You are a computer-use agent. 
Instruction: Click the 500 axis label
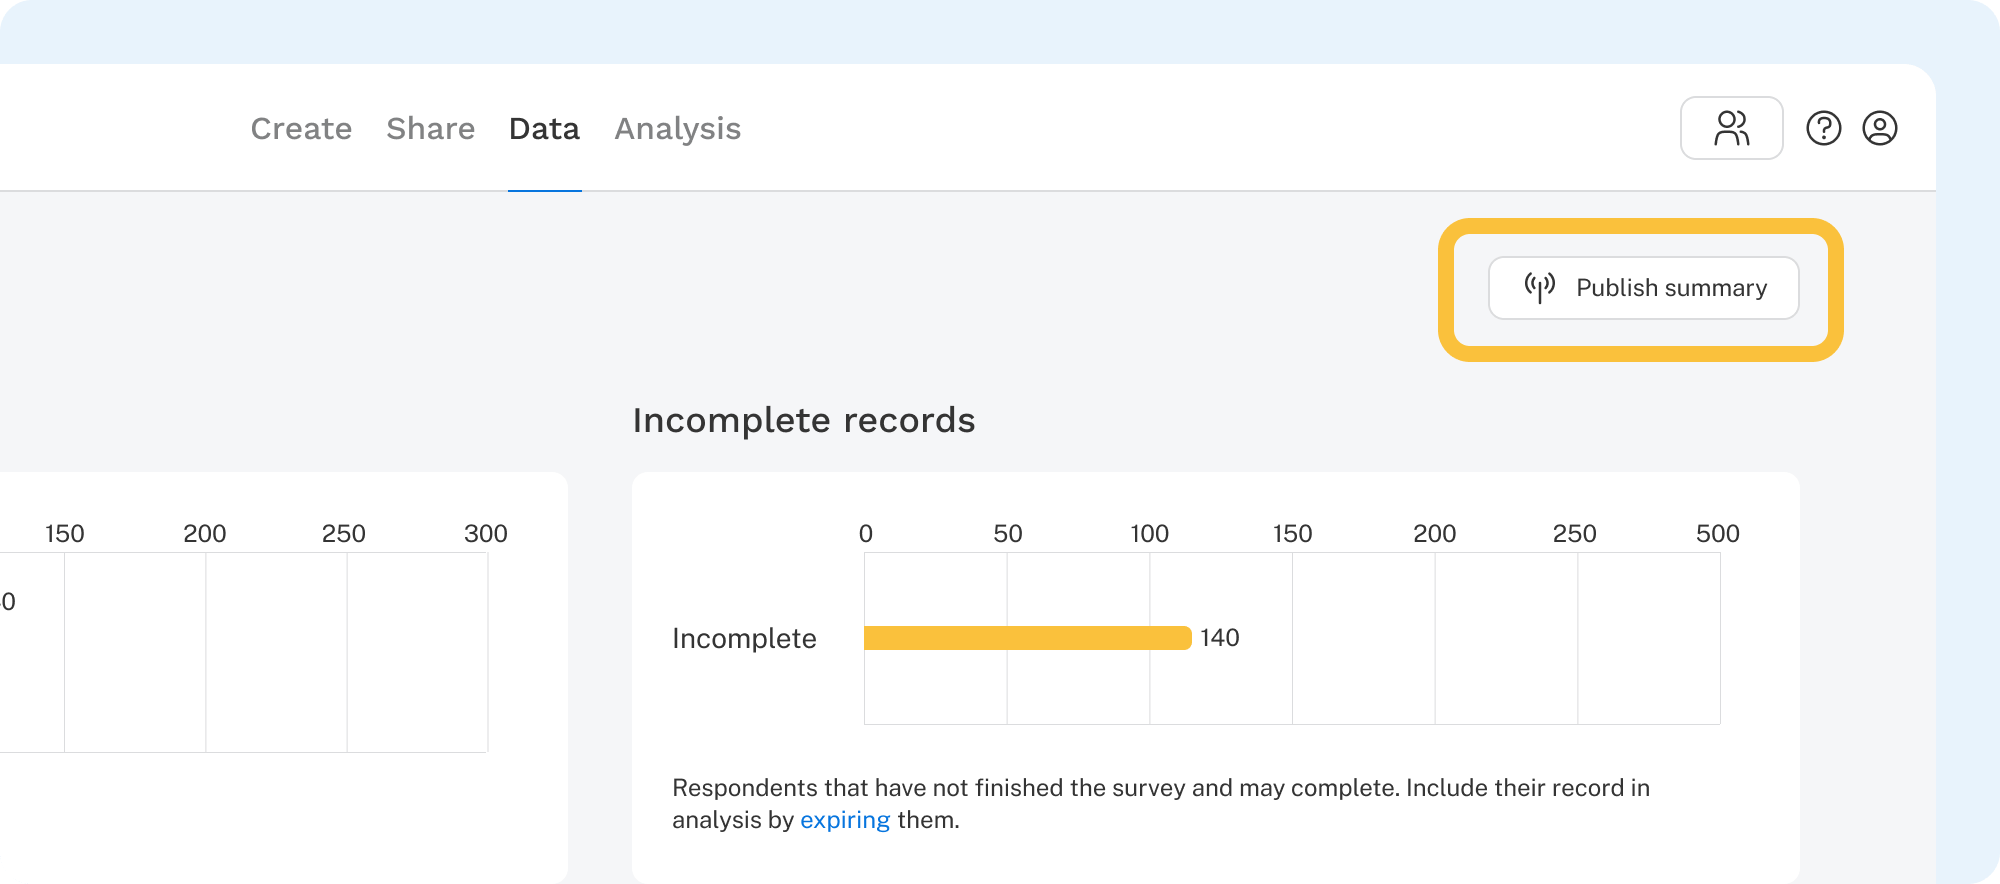tap(1717, 534)
